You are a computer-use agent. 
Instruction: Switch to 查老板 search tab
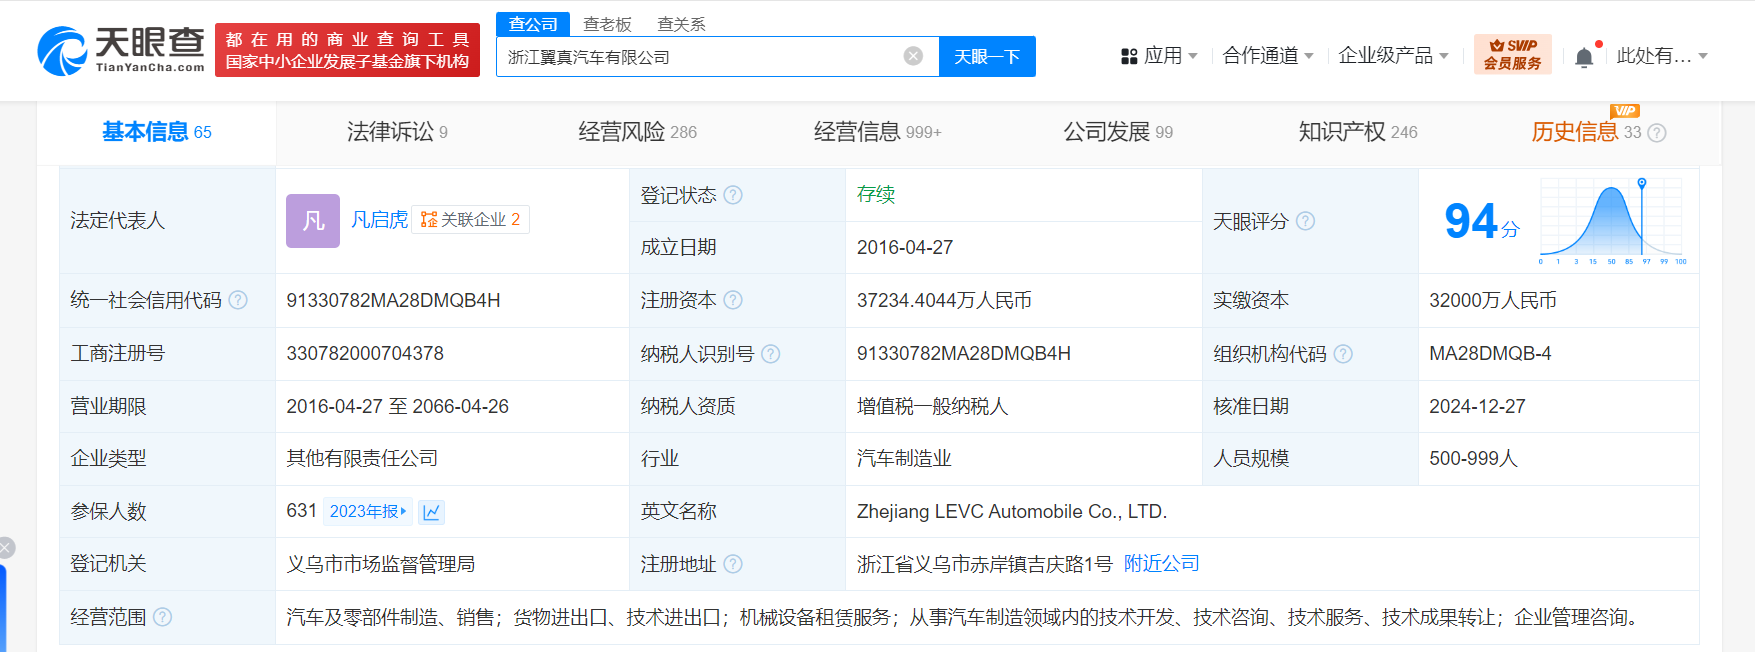tap(607, 24)
